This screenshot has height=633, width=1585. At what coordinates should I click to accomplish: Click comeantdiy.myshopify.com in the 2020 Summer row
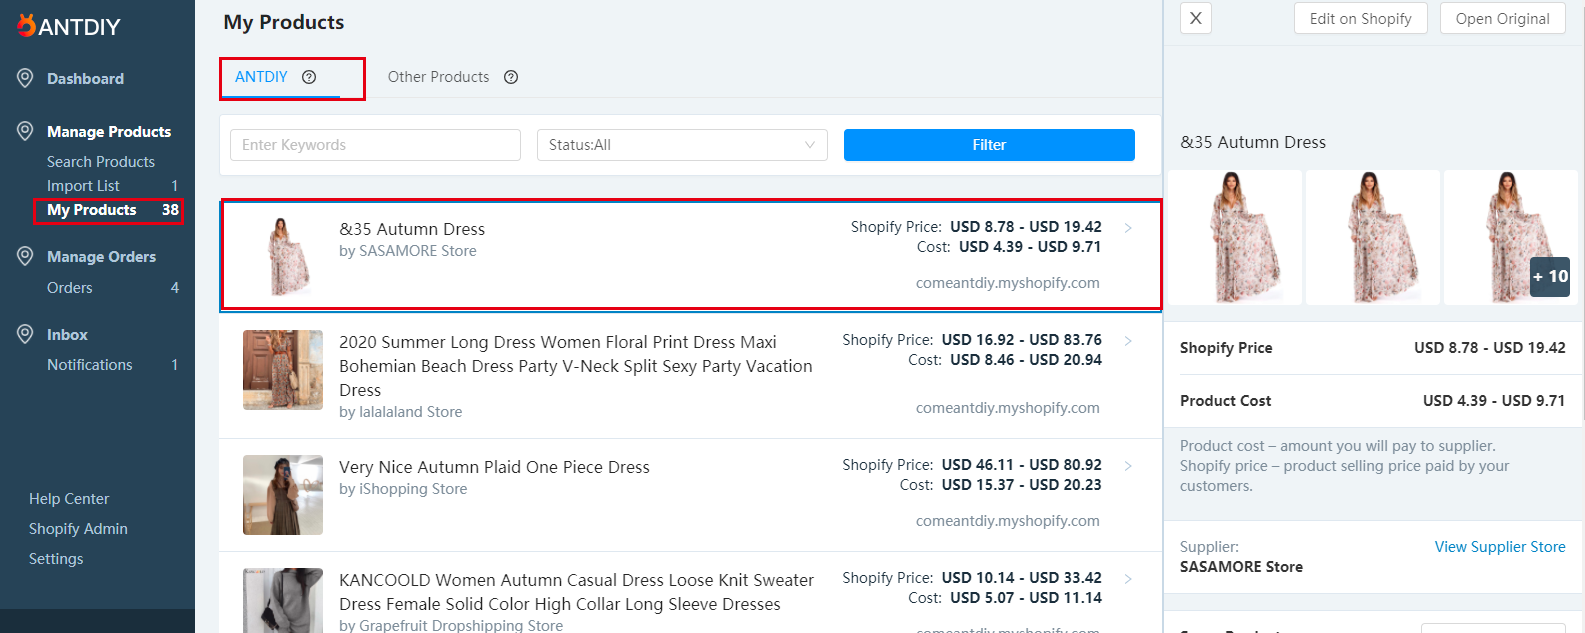1008,408
